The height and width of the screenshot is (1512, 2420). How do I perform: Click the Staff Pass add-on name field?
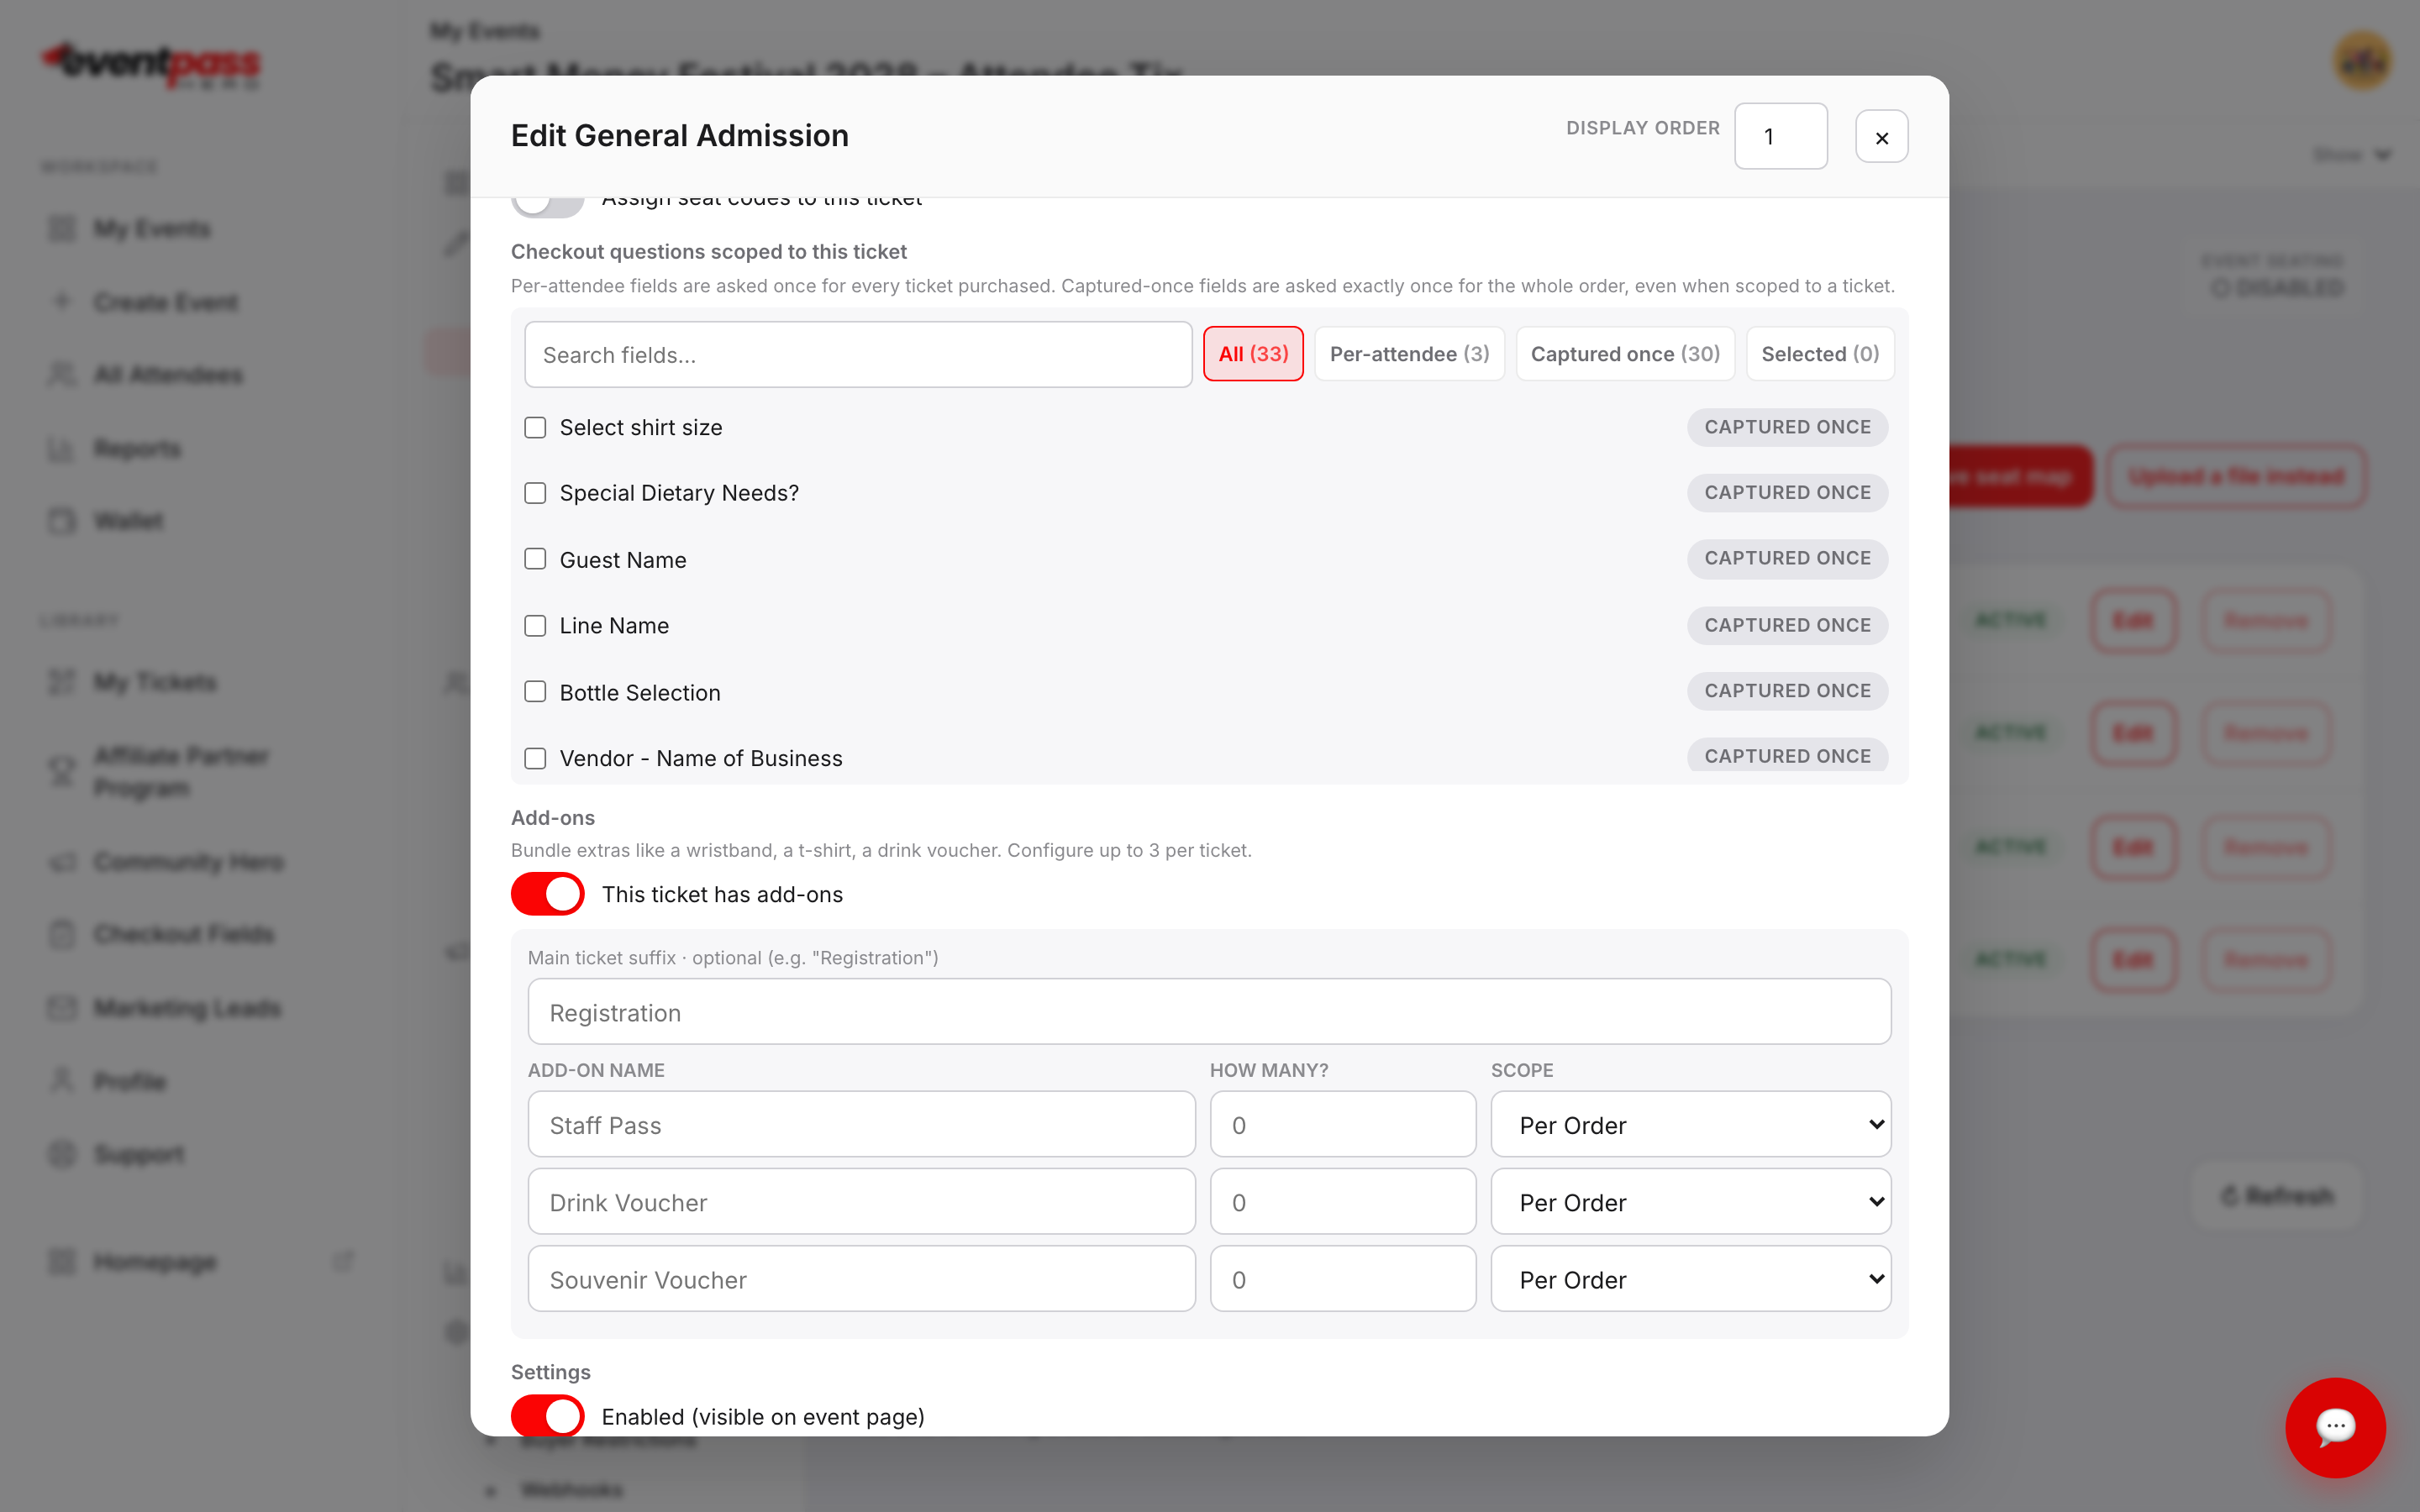[861, 1125]
